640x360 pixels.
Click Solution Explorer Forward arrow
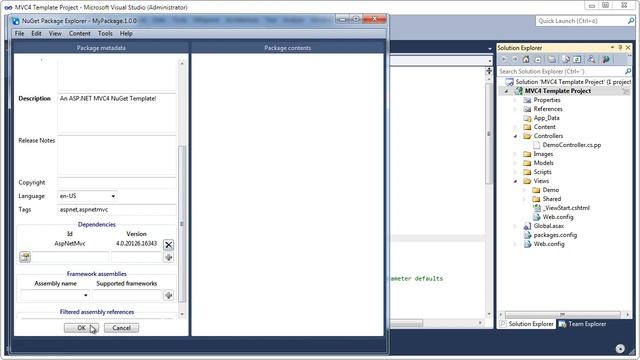coord(515,60)
